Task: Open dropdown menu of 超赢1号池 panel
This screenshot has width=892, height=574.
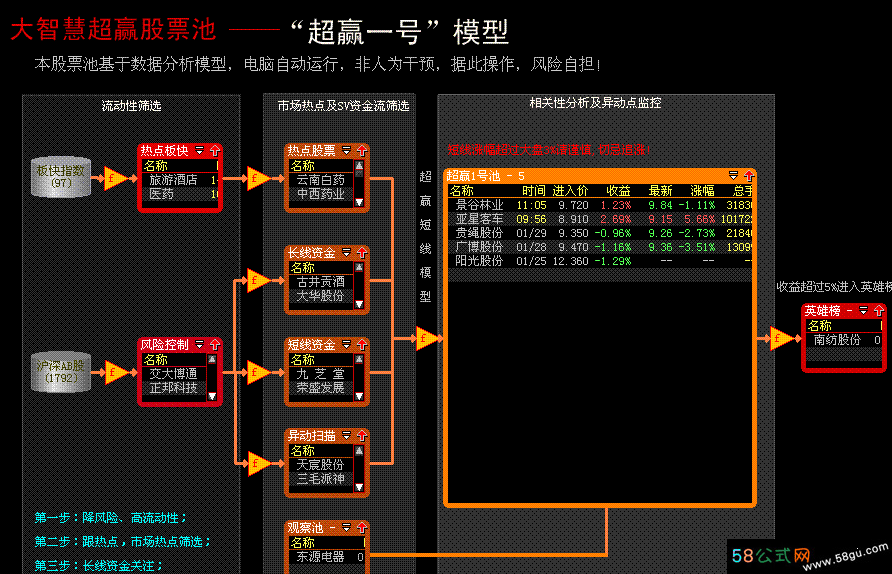Action: tap(733, 176)
